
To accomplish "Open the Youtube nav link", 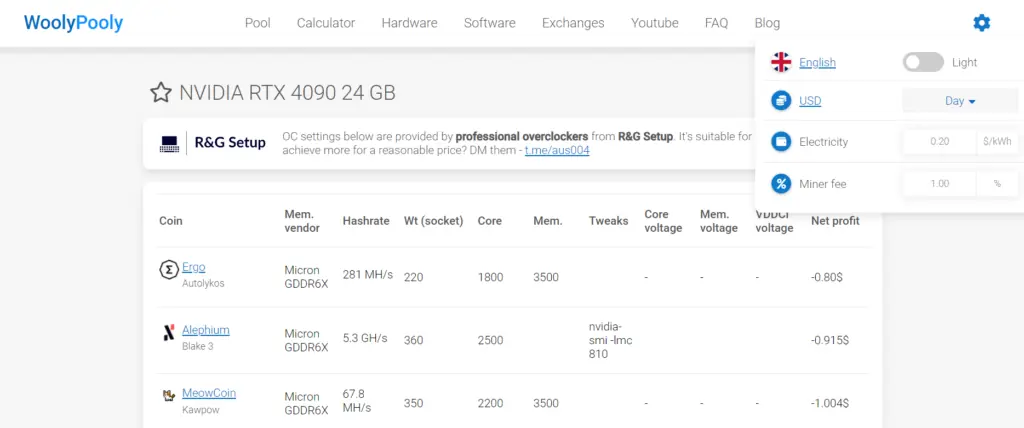I will [x=654, y=24].
